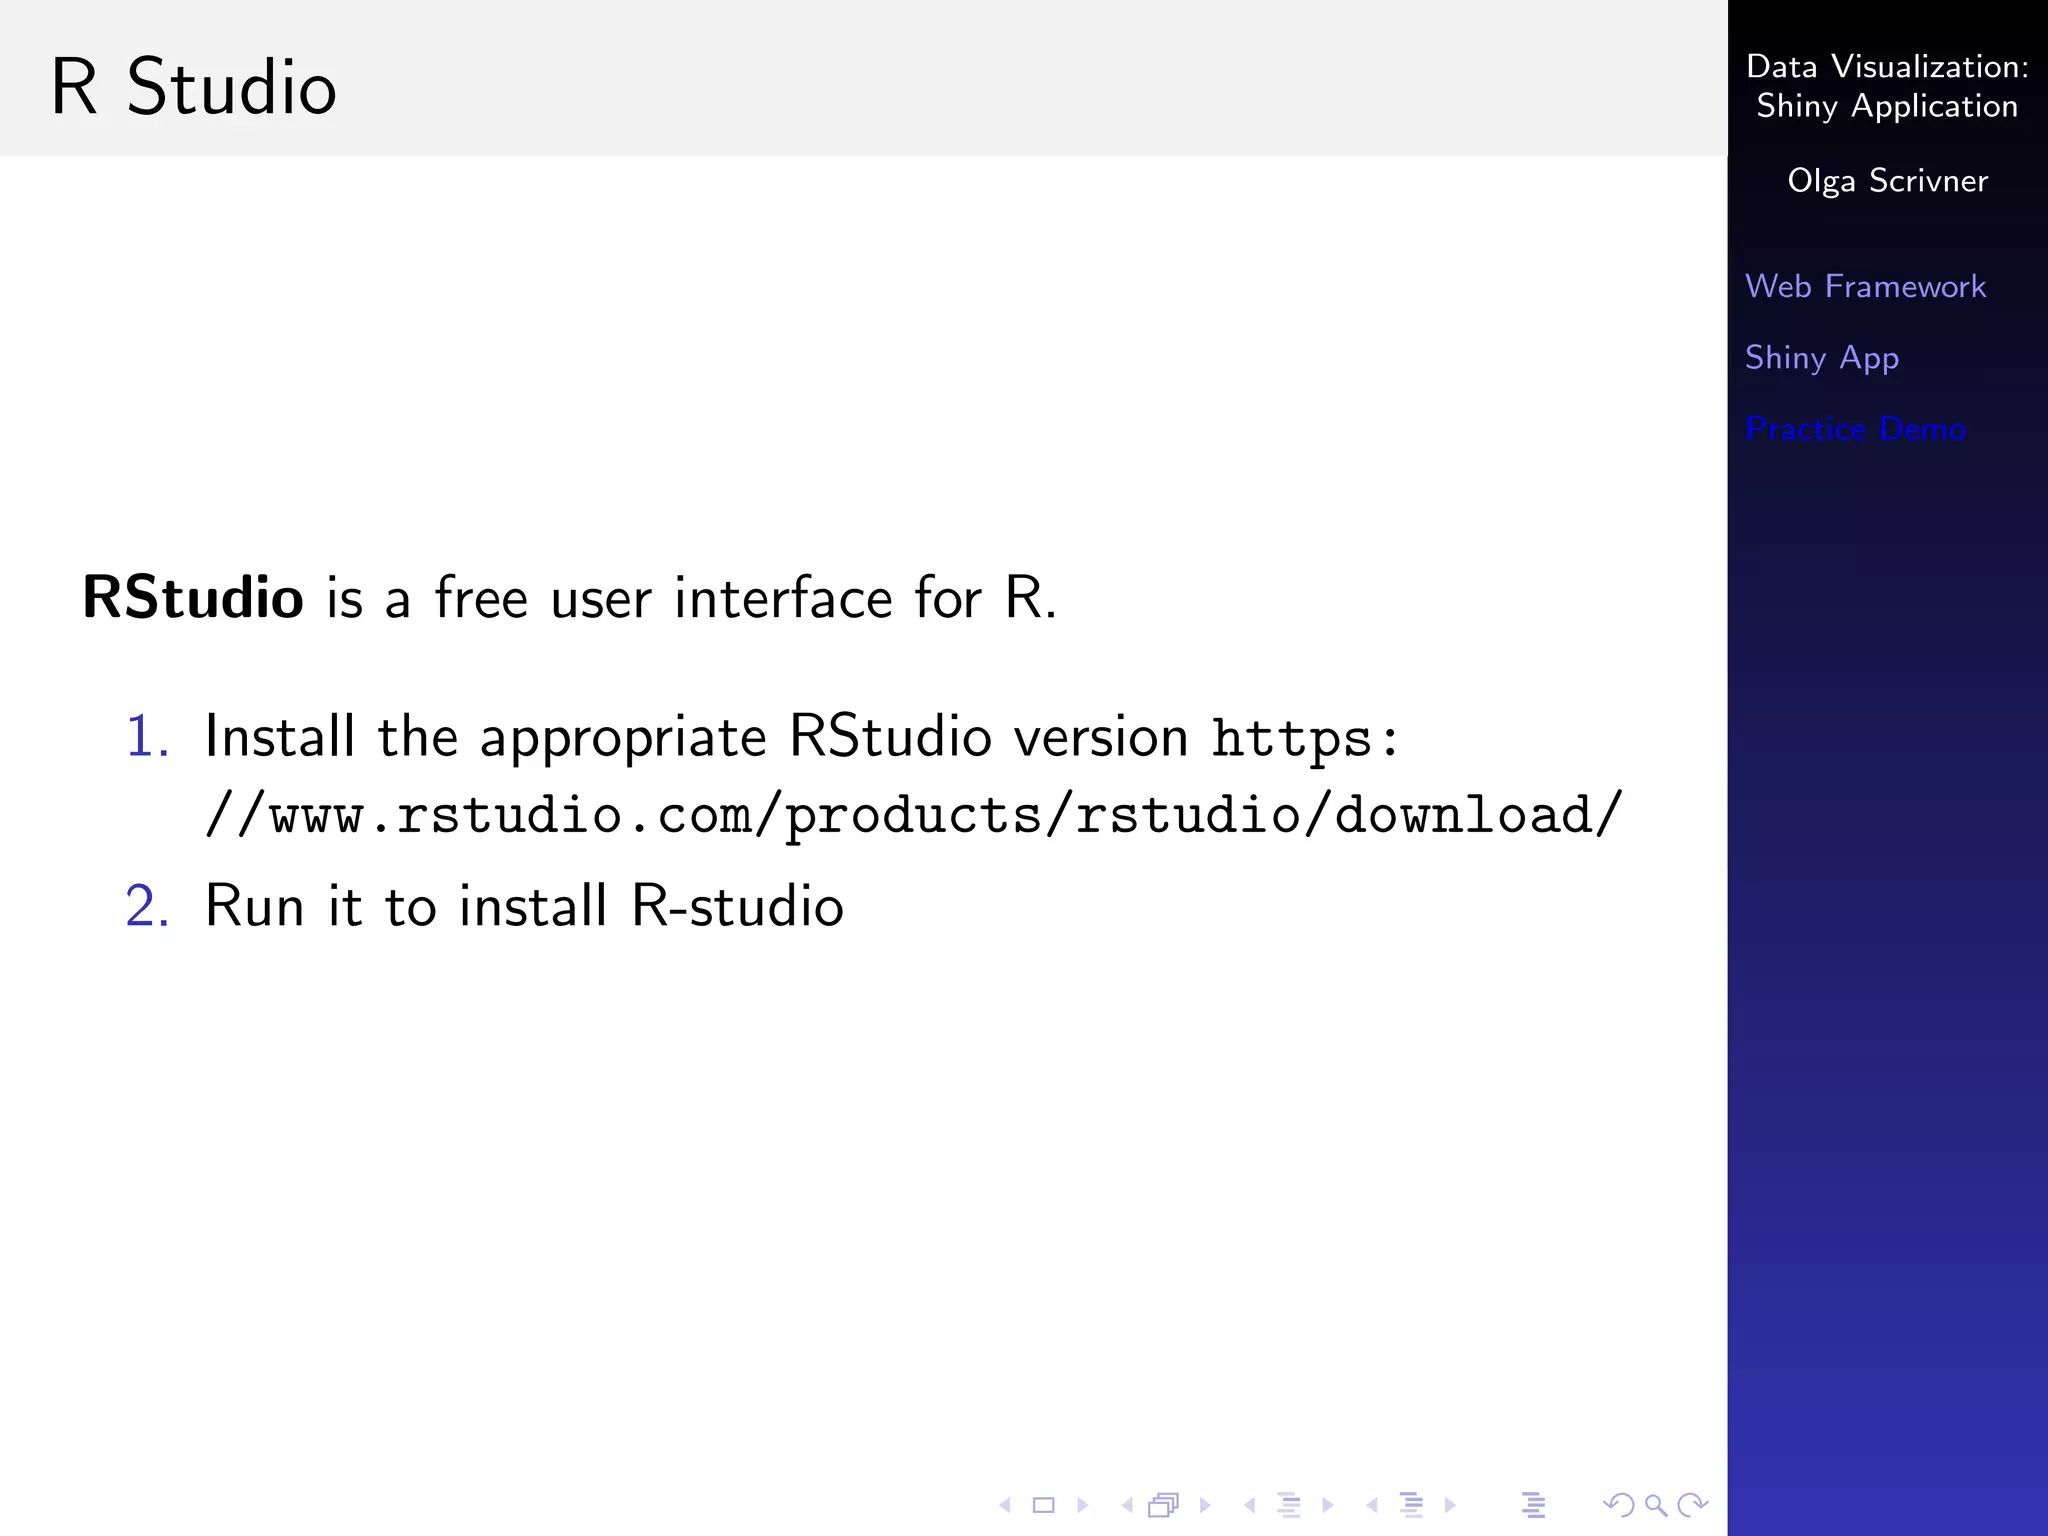This screenshot has width=2048, height=1536.
Task: Click list number 1.
Action: pos(147,737)
